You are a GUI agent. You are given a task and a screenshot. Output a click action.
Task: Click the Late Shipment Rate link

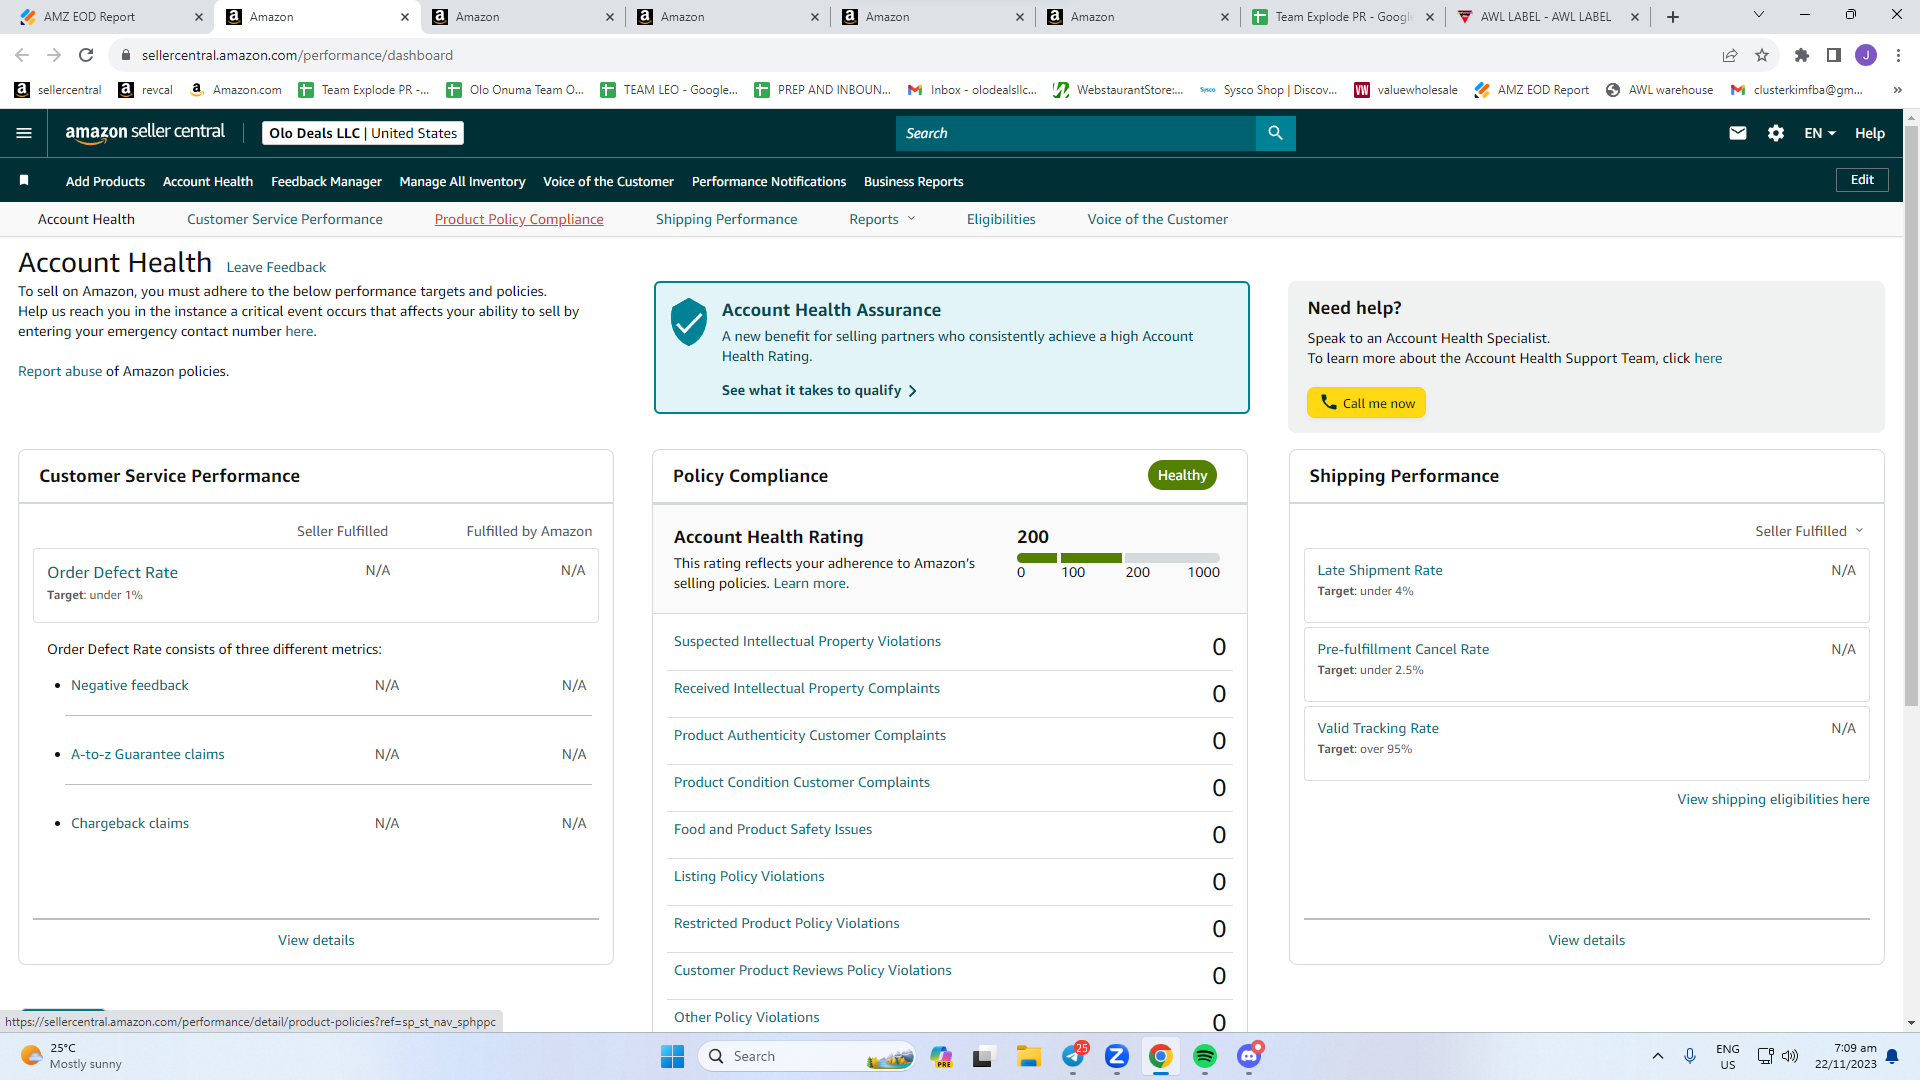[1380, 570]
